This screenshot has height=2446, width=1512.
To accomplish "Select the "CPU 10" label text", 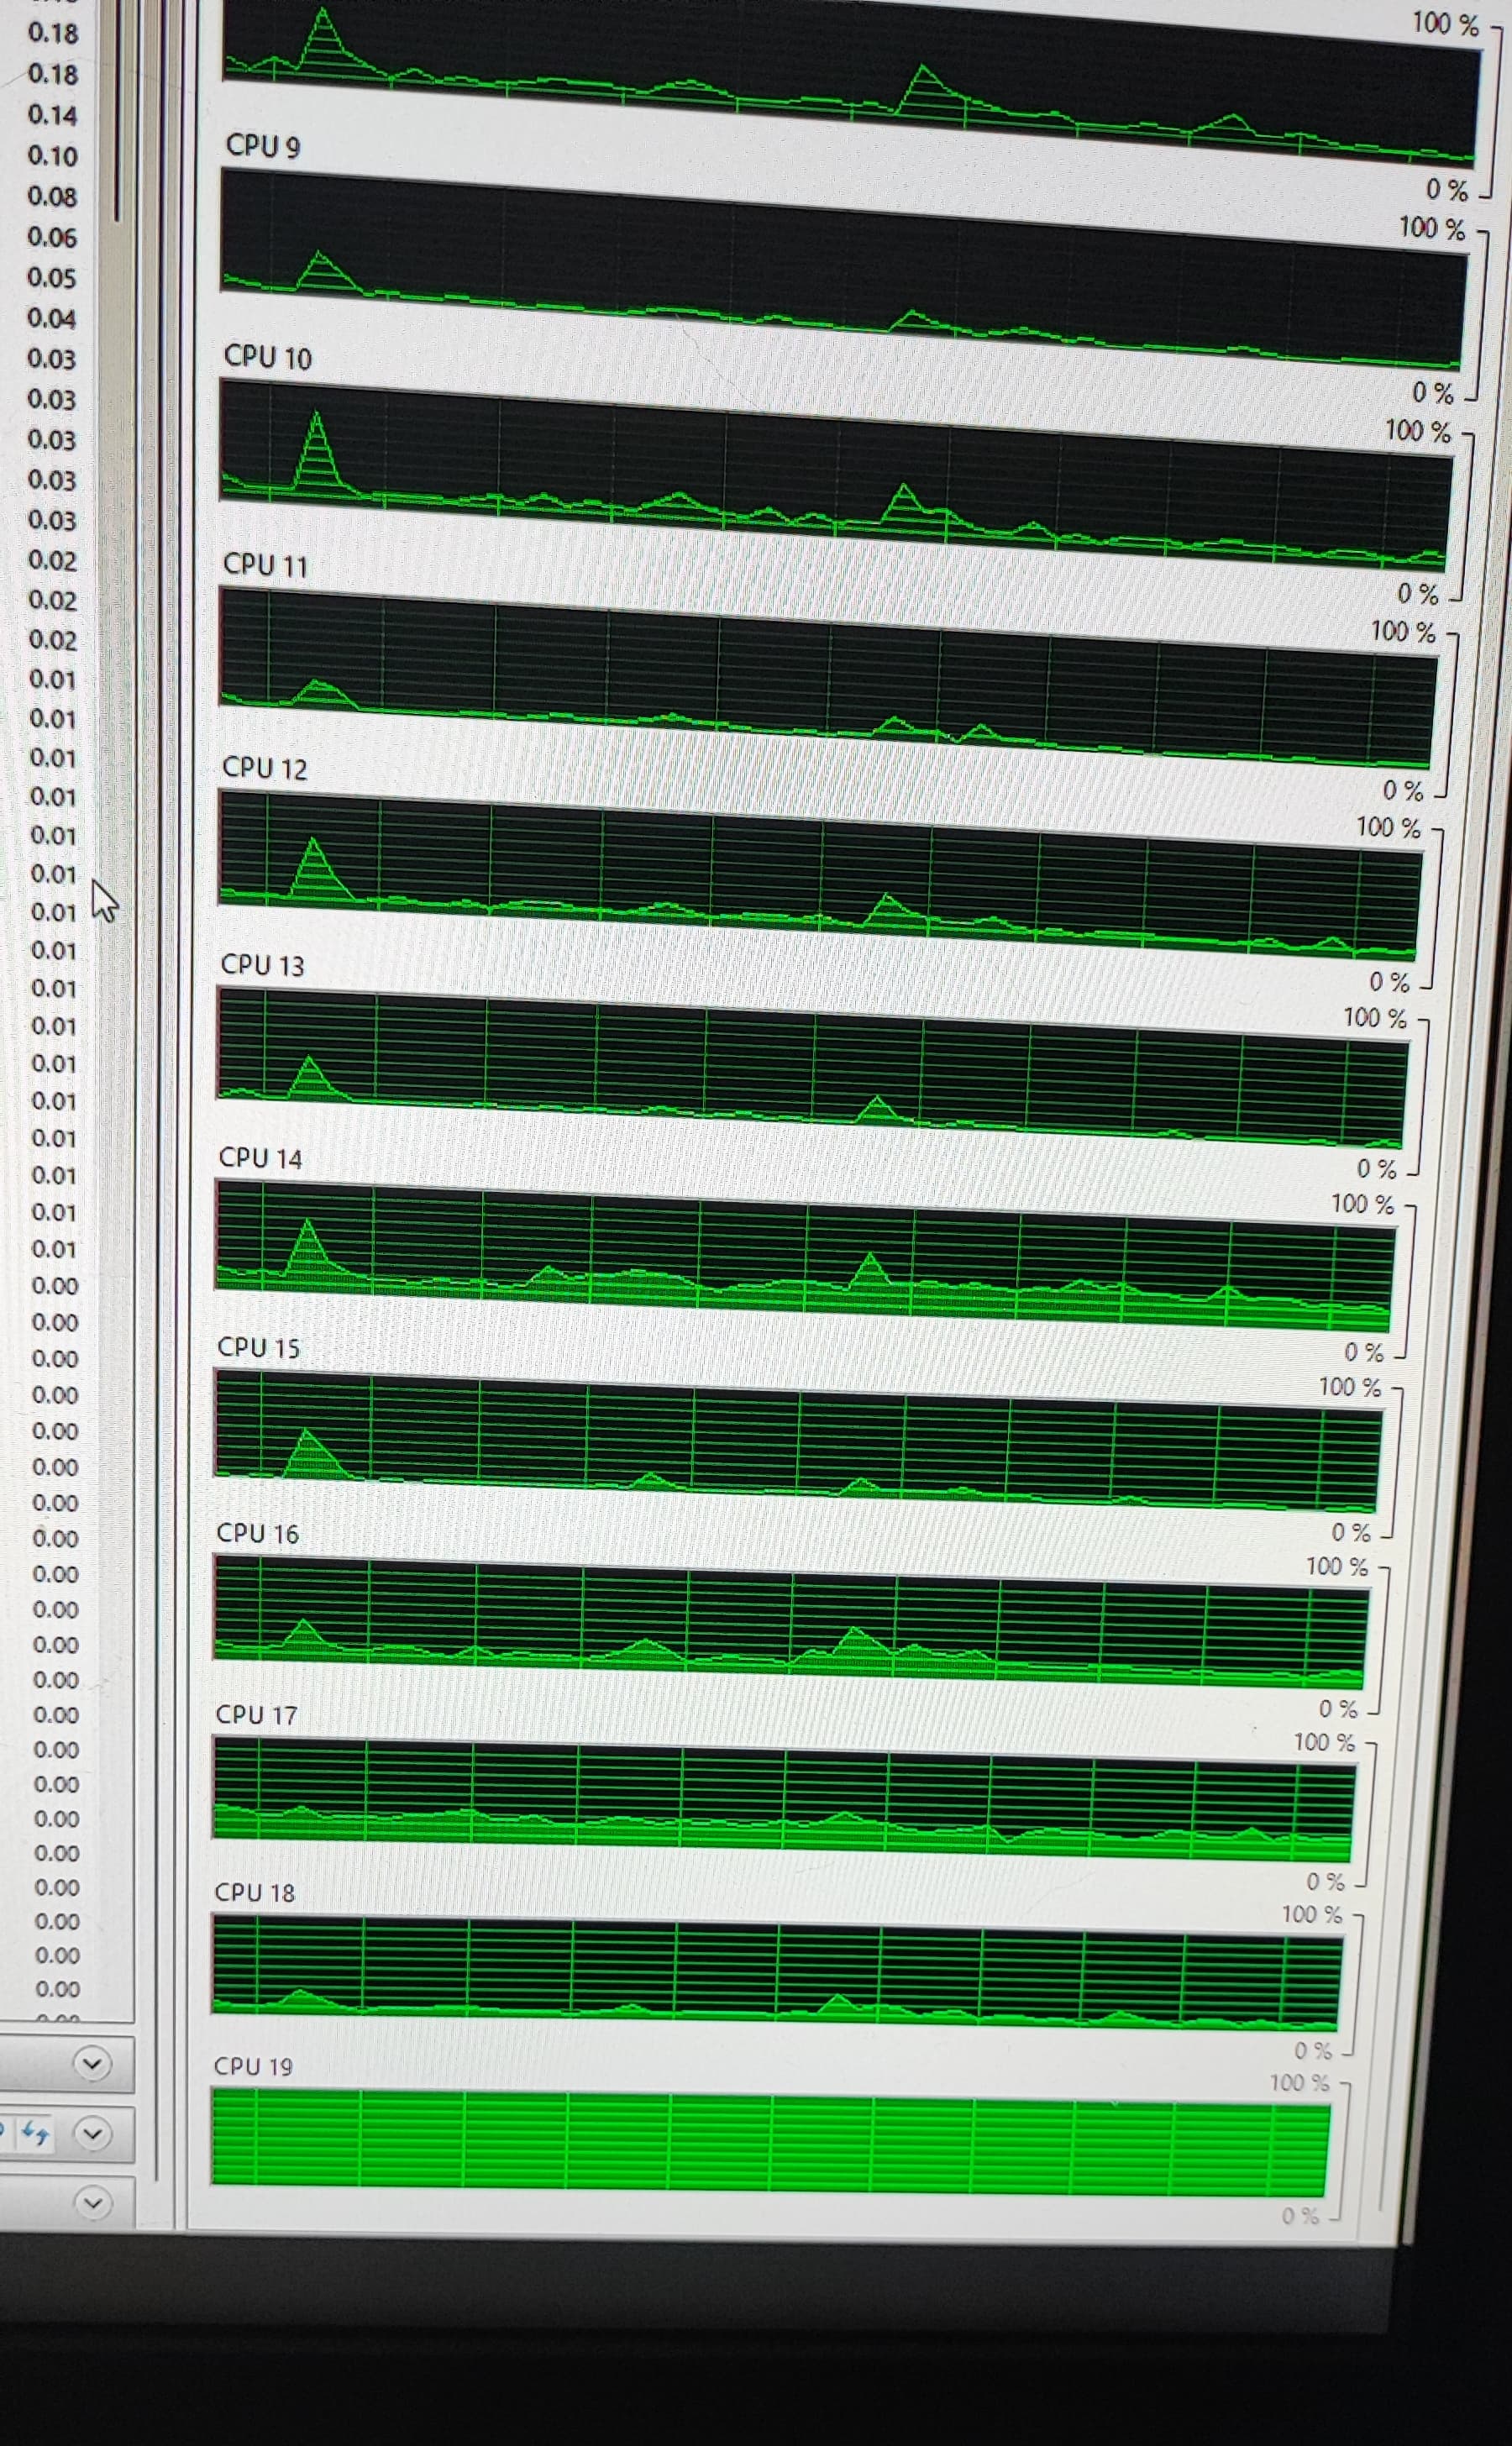I will [x=268, y=357].
